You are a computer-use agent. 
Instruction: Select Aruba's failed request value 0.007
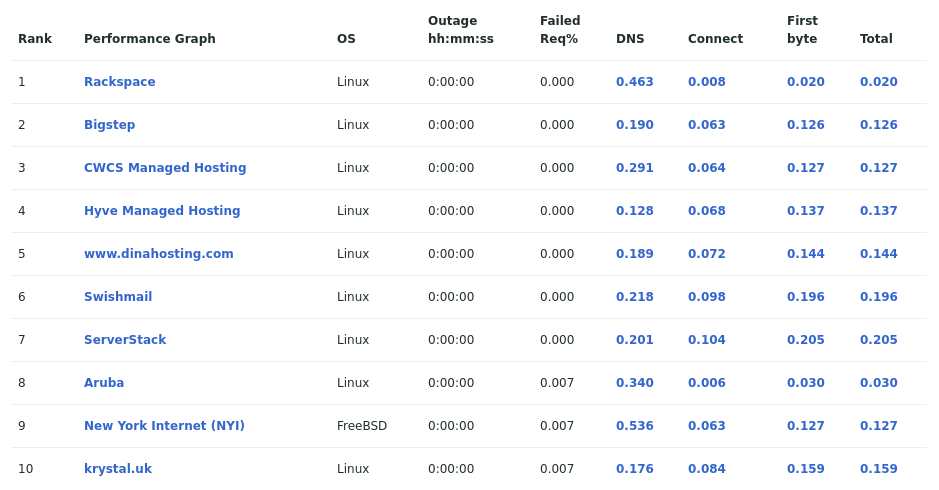click(x=557, y=383)
